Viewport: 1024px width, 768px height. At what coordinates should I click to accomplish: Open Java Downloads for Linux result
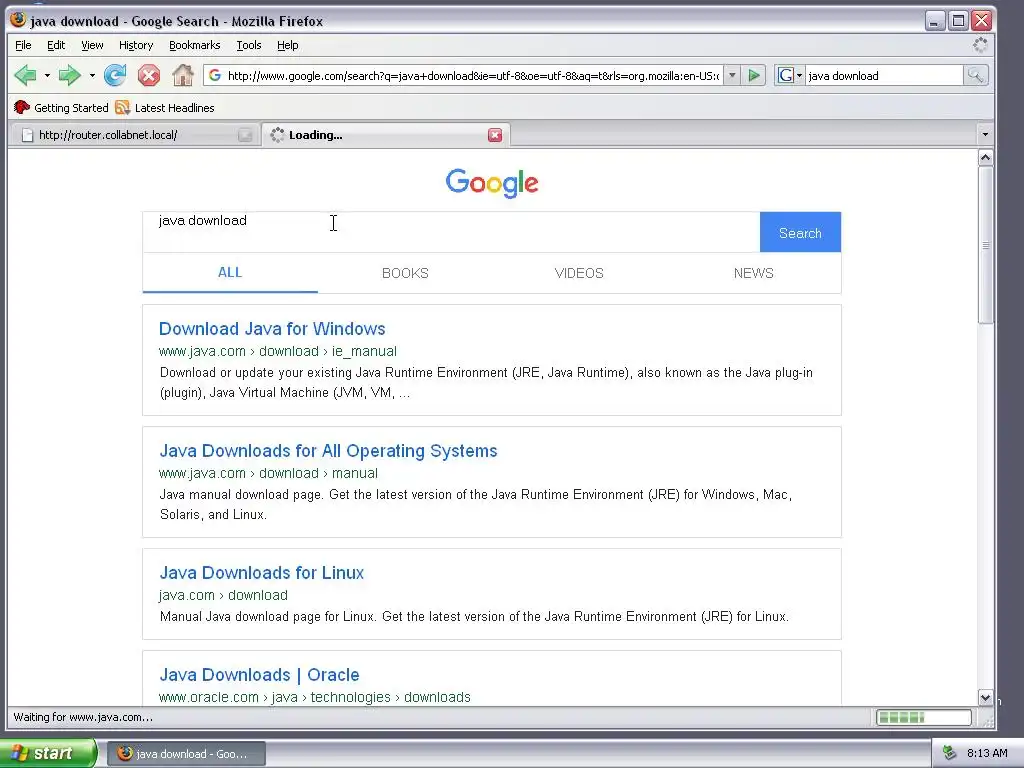(262, 573)
